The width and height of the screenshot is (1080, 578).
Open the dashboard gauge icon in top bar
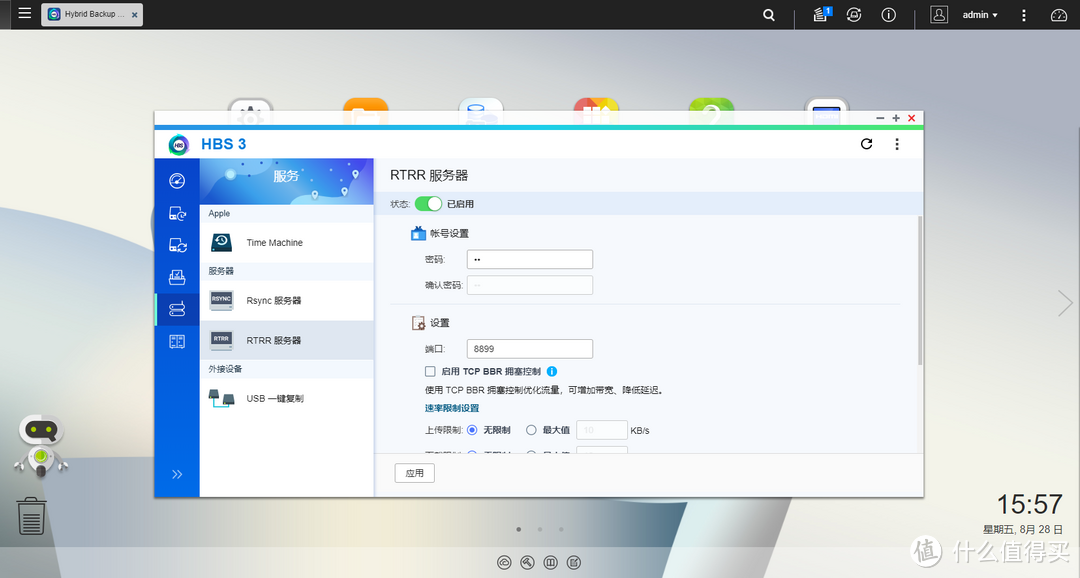click(x=1059, y=14)
